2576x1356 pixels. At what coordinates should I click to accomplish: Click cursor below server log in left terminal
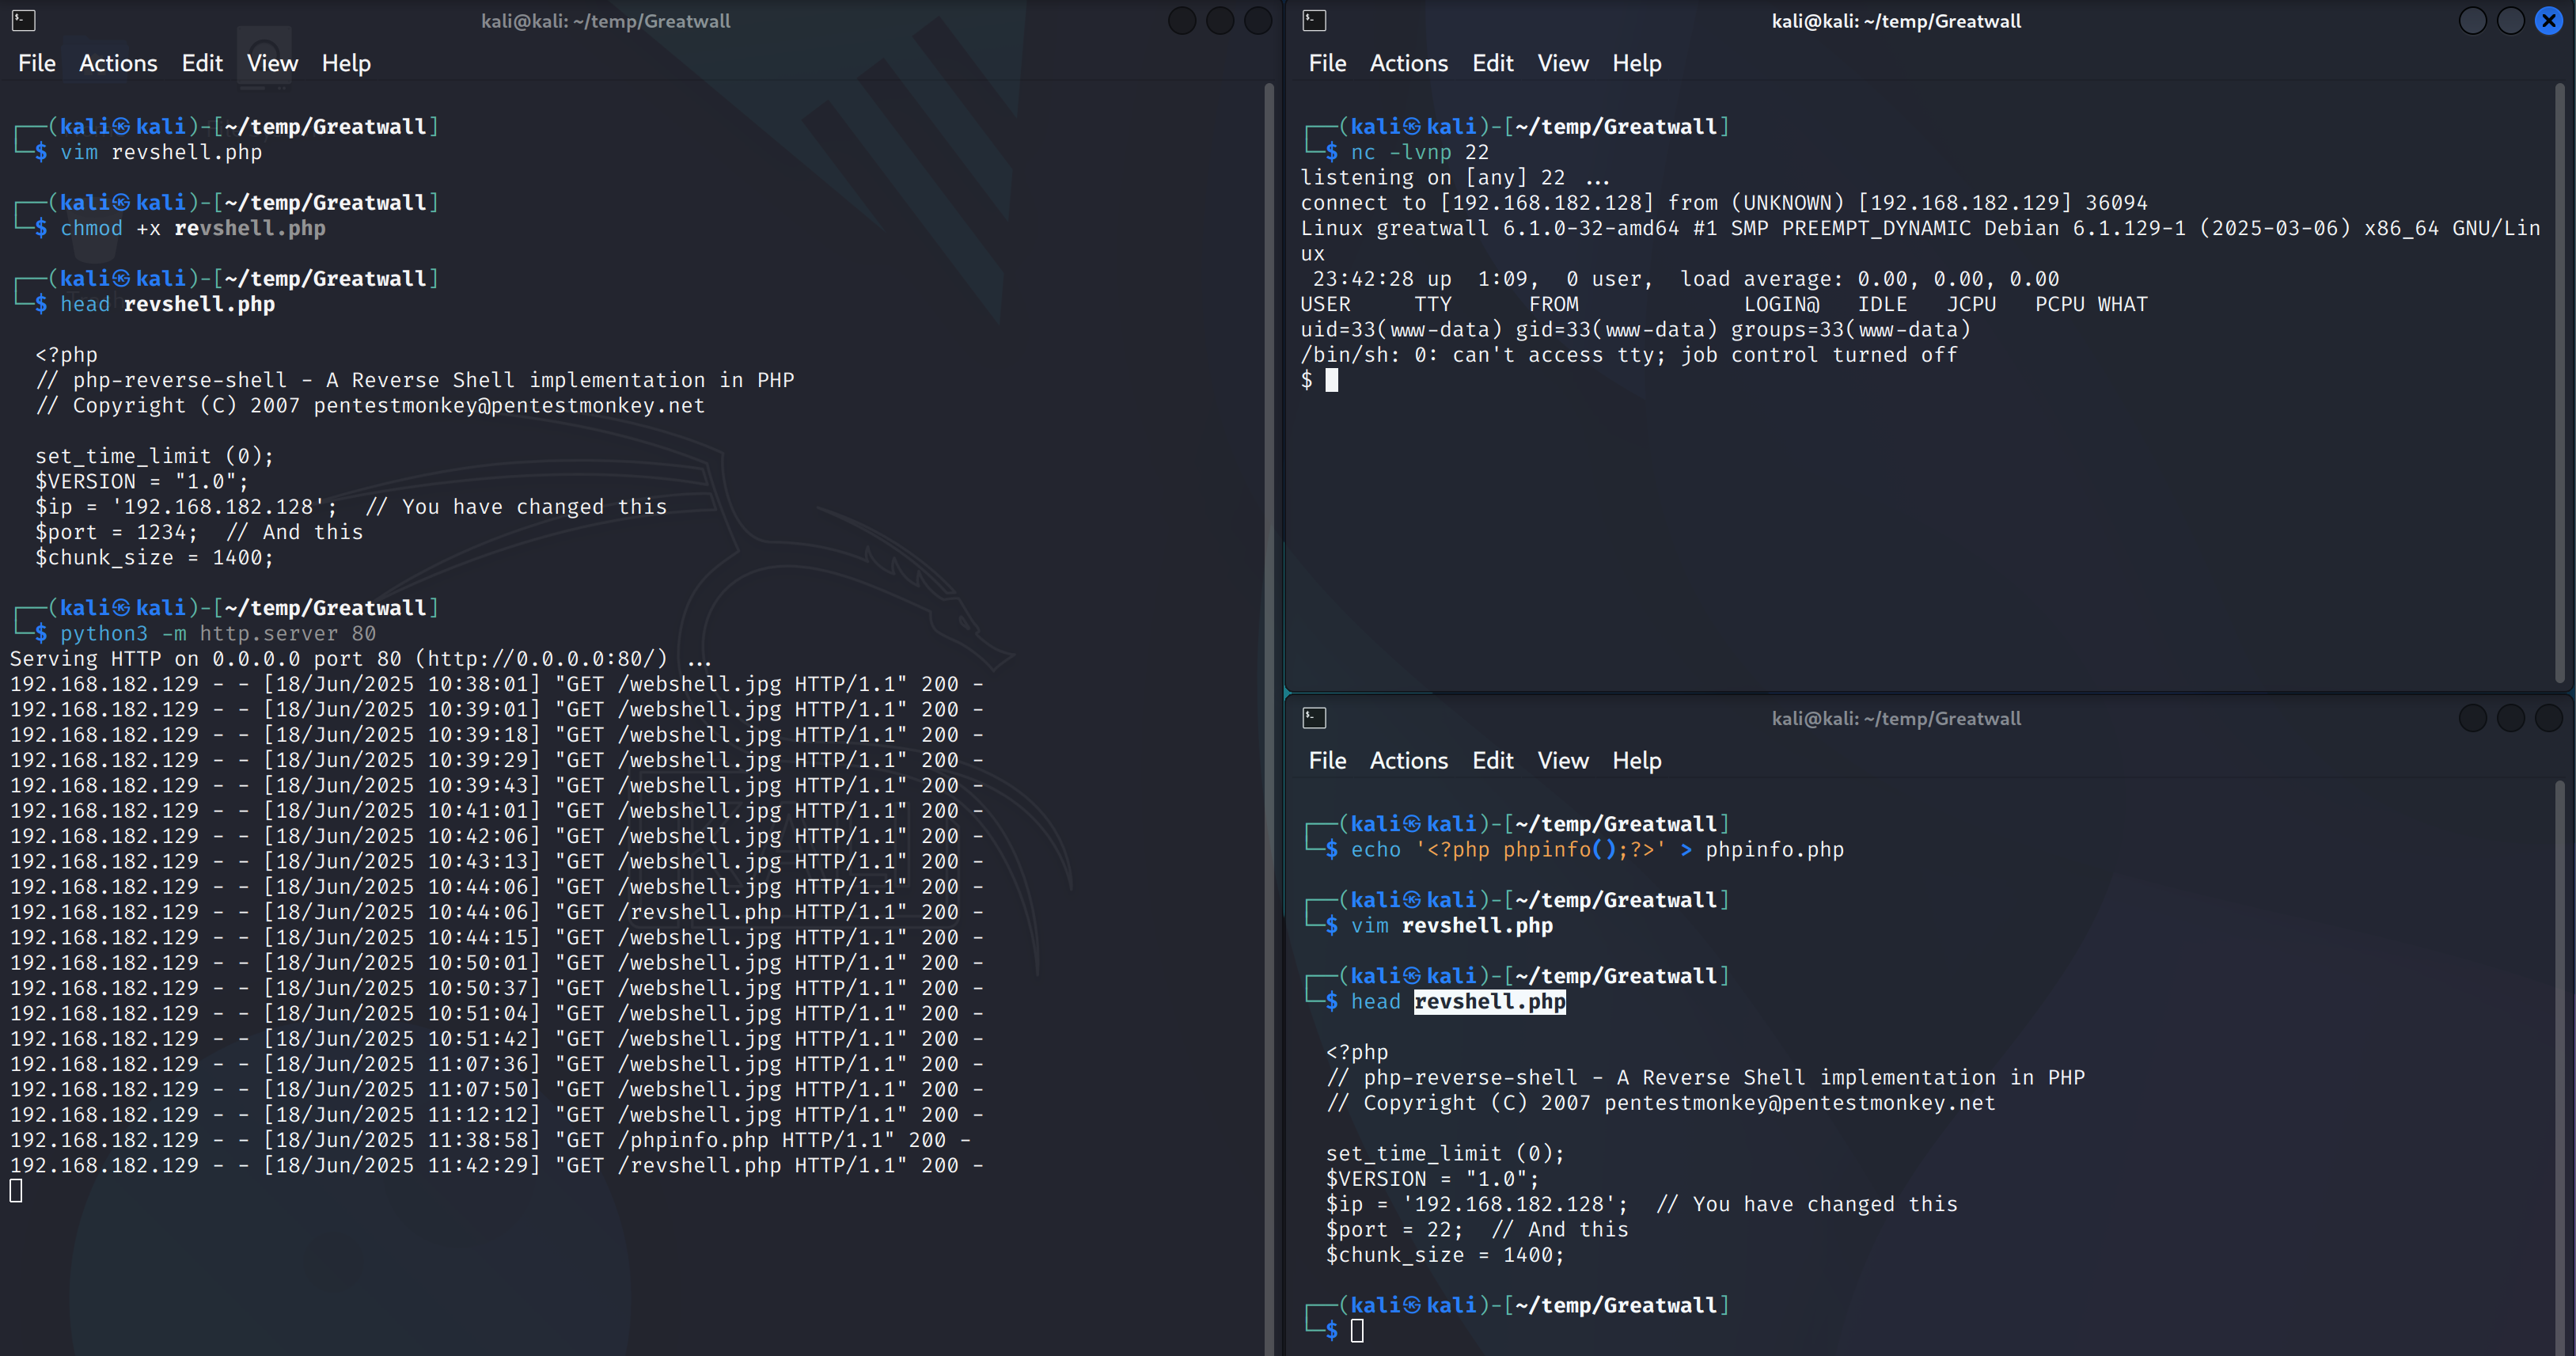(16, 1190)
